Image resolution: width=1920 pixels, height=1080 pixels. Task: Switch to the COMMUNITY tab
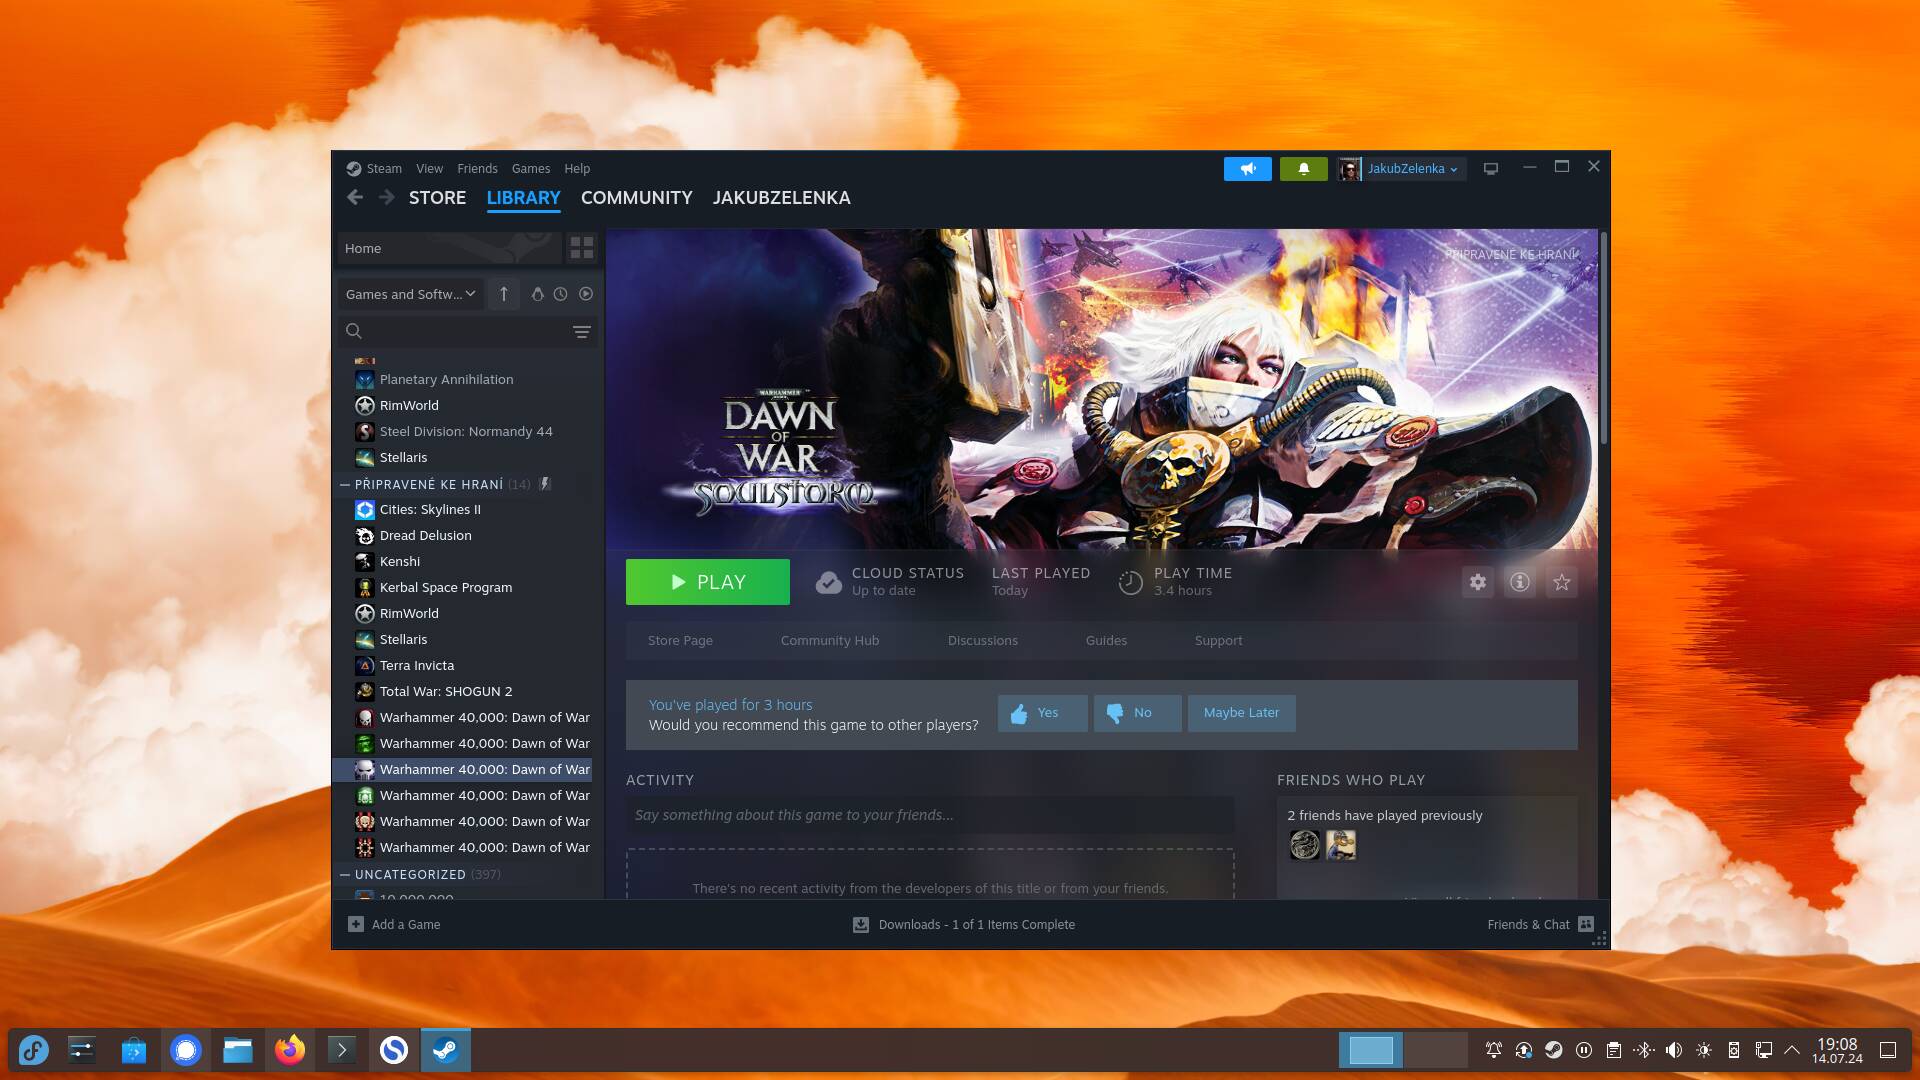(x=636, y=198)
